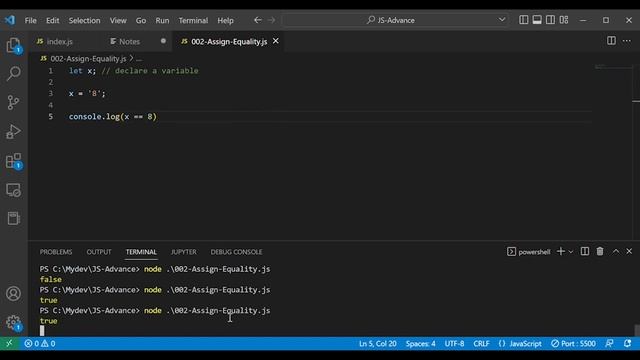Expand the command center dropdown chevron
The height and width of the screenshot is (360, 640).
(x=502, y=20)
